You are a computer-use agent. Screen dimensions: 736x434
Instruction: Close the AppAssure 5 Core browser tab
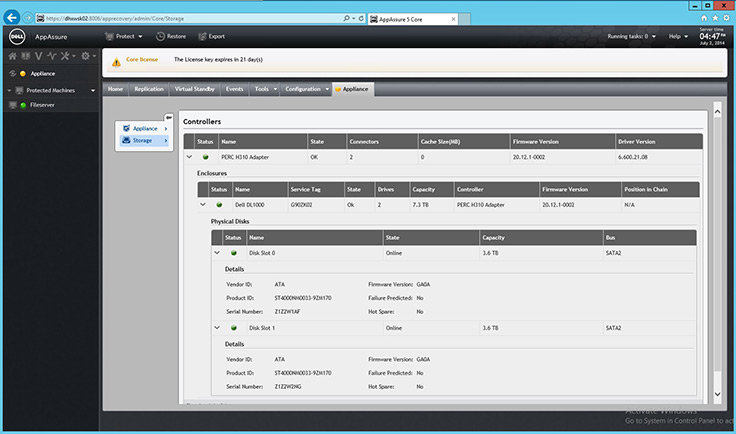coord(453,19)
